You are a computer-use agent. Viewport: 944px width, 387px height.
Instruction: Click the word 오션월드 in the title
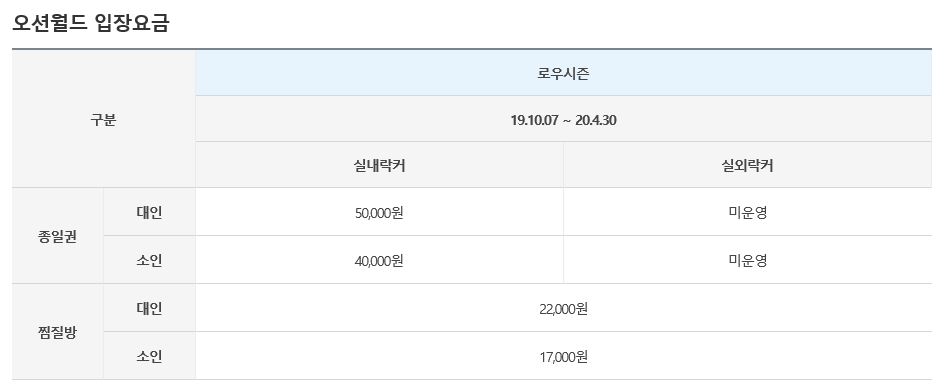[x=51, y=22]
